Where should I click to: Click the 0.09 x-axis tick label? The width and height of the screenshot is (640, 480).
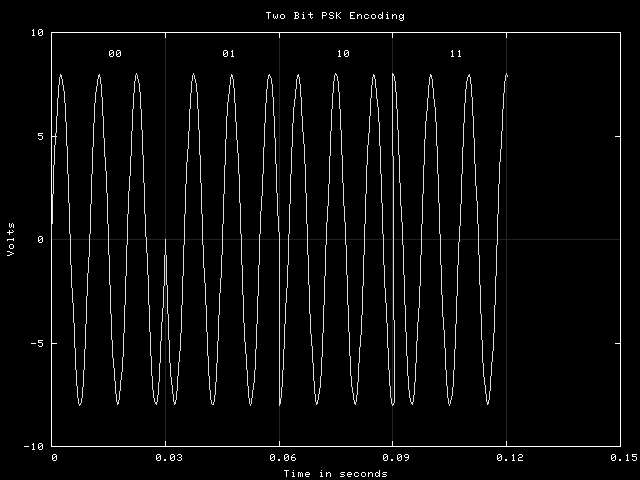393,457
